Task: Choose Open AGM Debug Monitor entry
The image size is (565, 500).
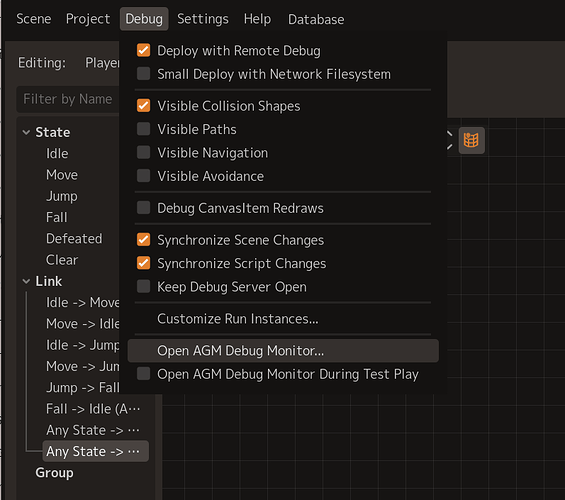Action: pos(283,351)
